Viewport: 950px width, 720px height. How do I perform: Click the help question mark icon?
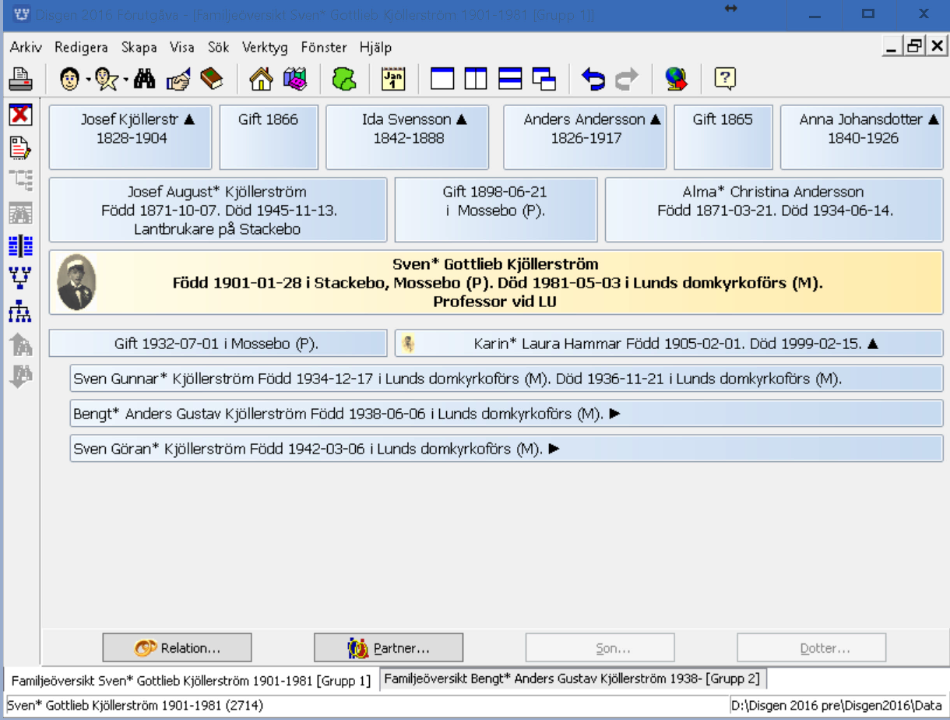[x=725, y=79]
